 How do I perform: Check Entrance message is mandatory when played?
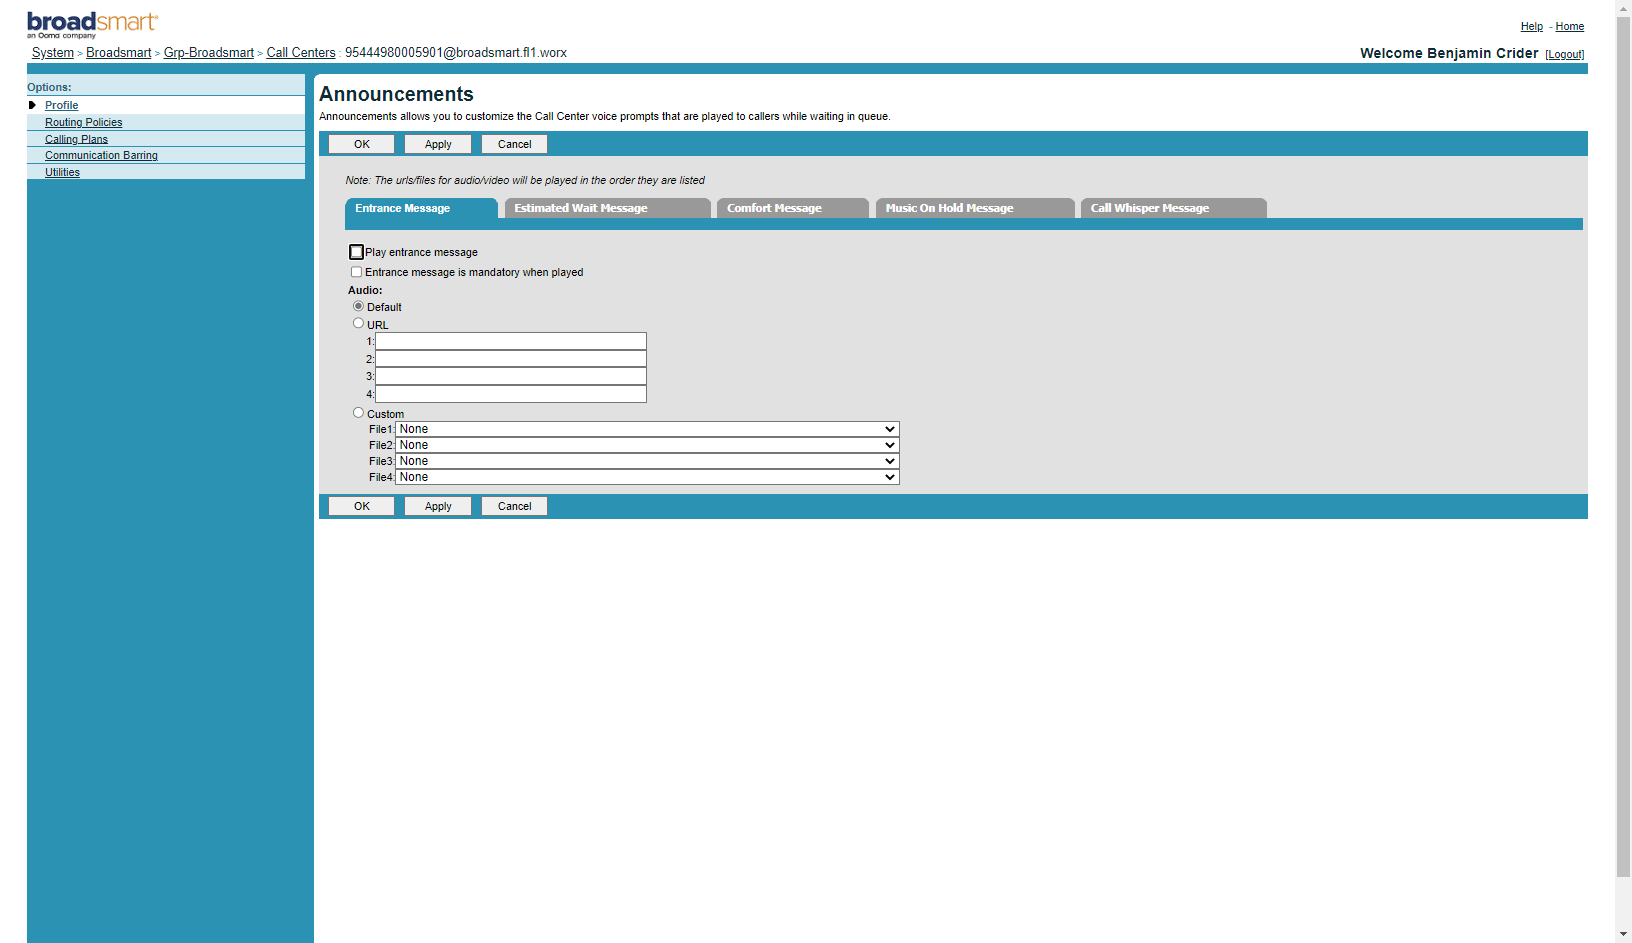[356, 272]
